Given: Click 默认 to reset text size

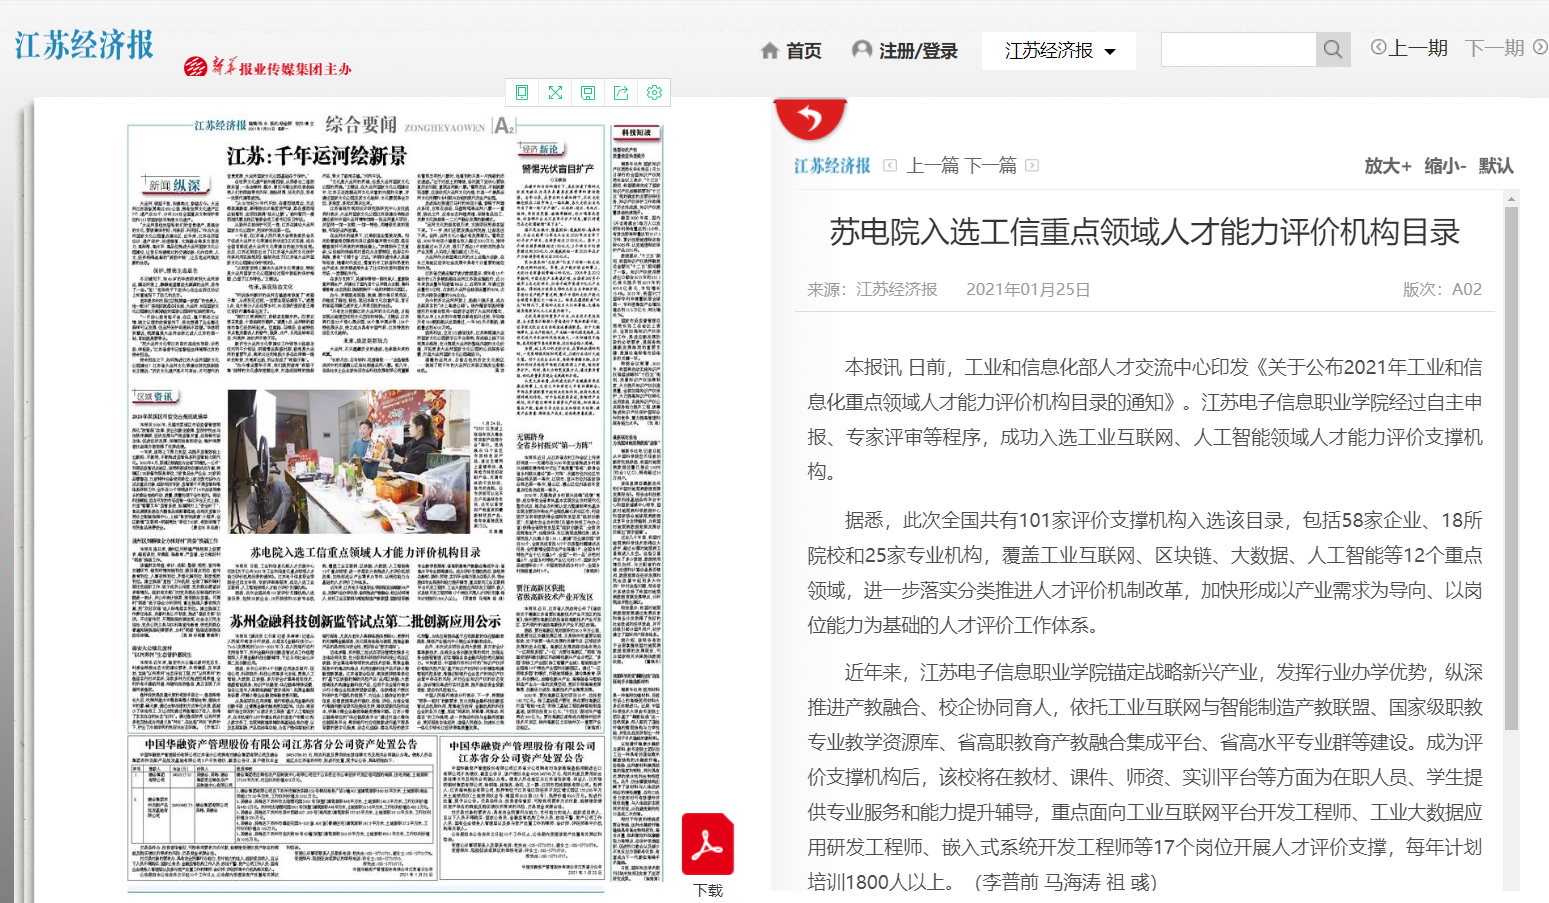Looking at the screenshot, I should pyautogui.click(x=1496, y=166).
